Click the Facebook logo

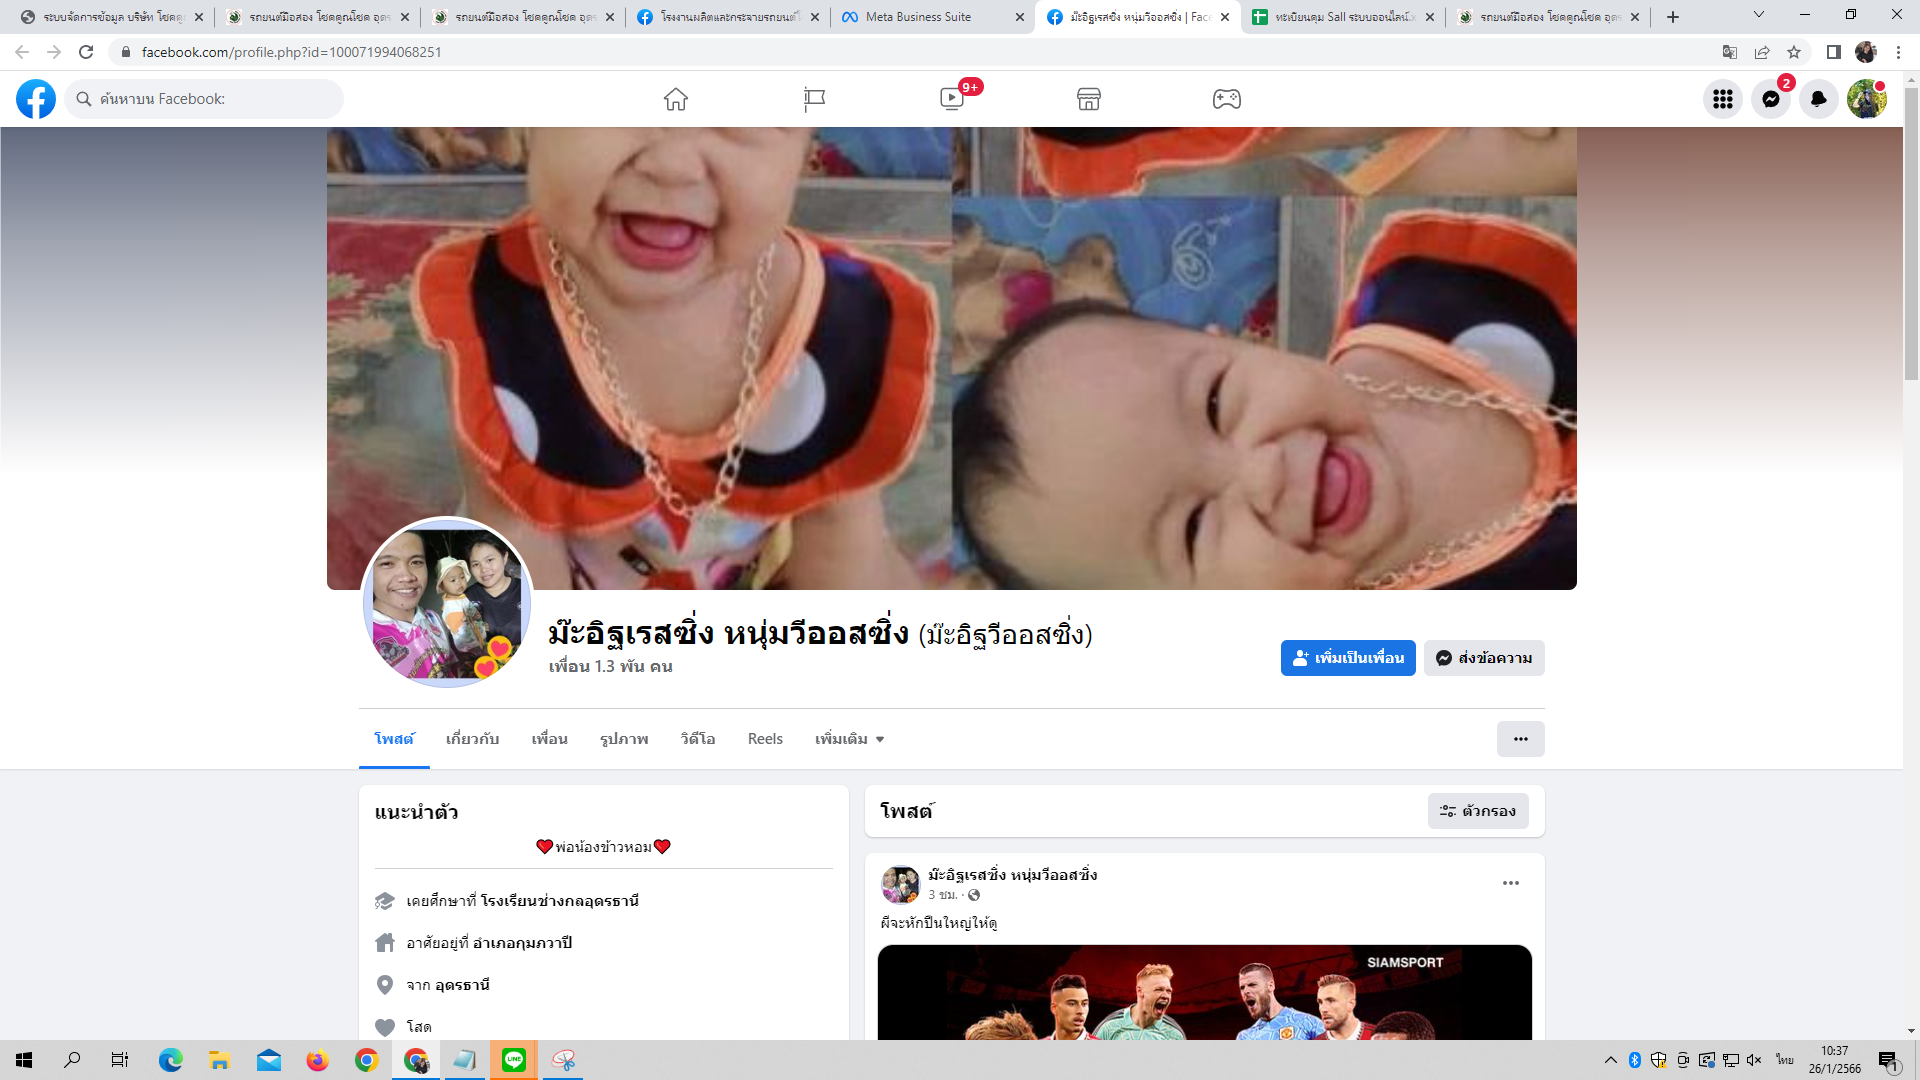tap(36, 99)
